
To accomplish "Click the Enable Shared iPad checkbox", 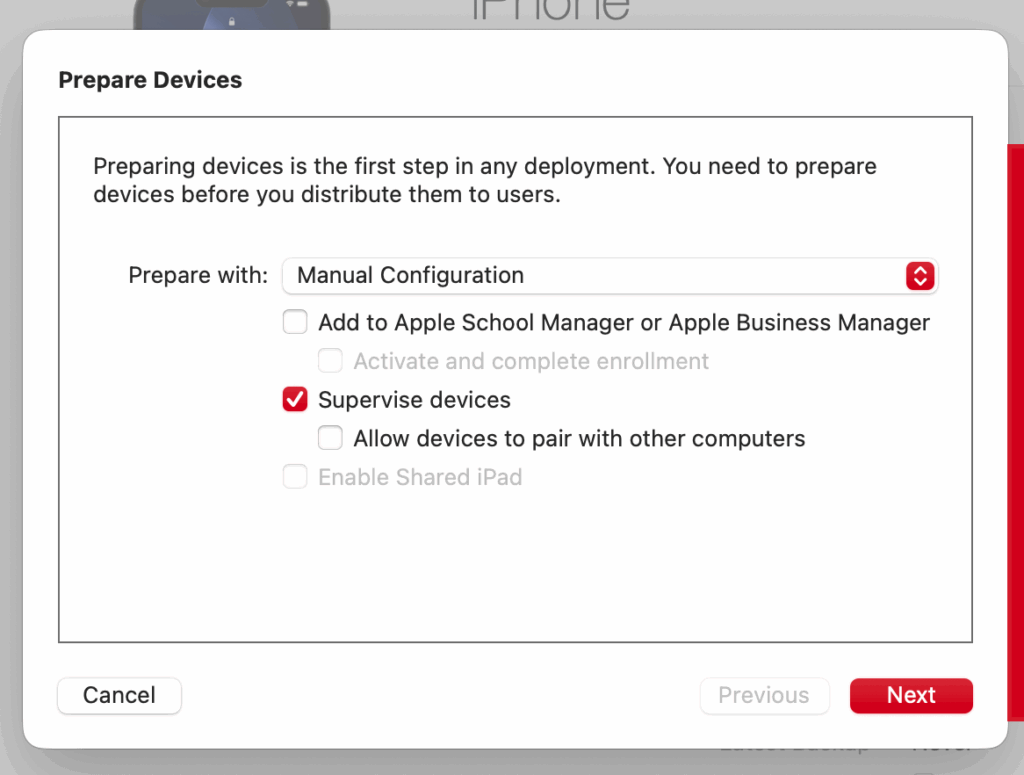I will 295,477.
